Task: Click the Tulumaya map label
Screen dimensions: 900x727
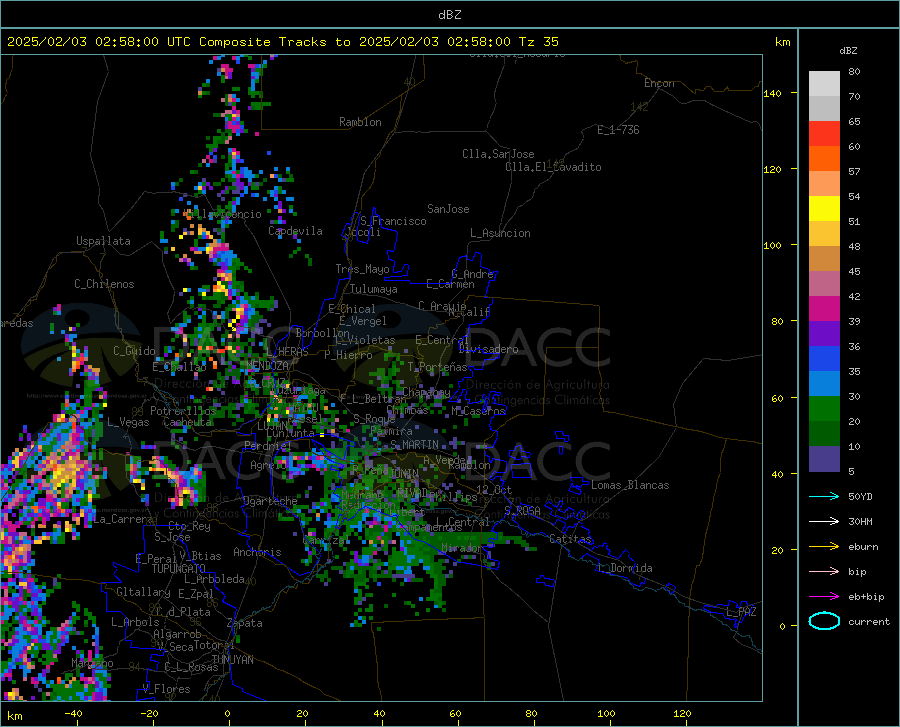Action: point(374,289)
